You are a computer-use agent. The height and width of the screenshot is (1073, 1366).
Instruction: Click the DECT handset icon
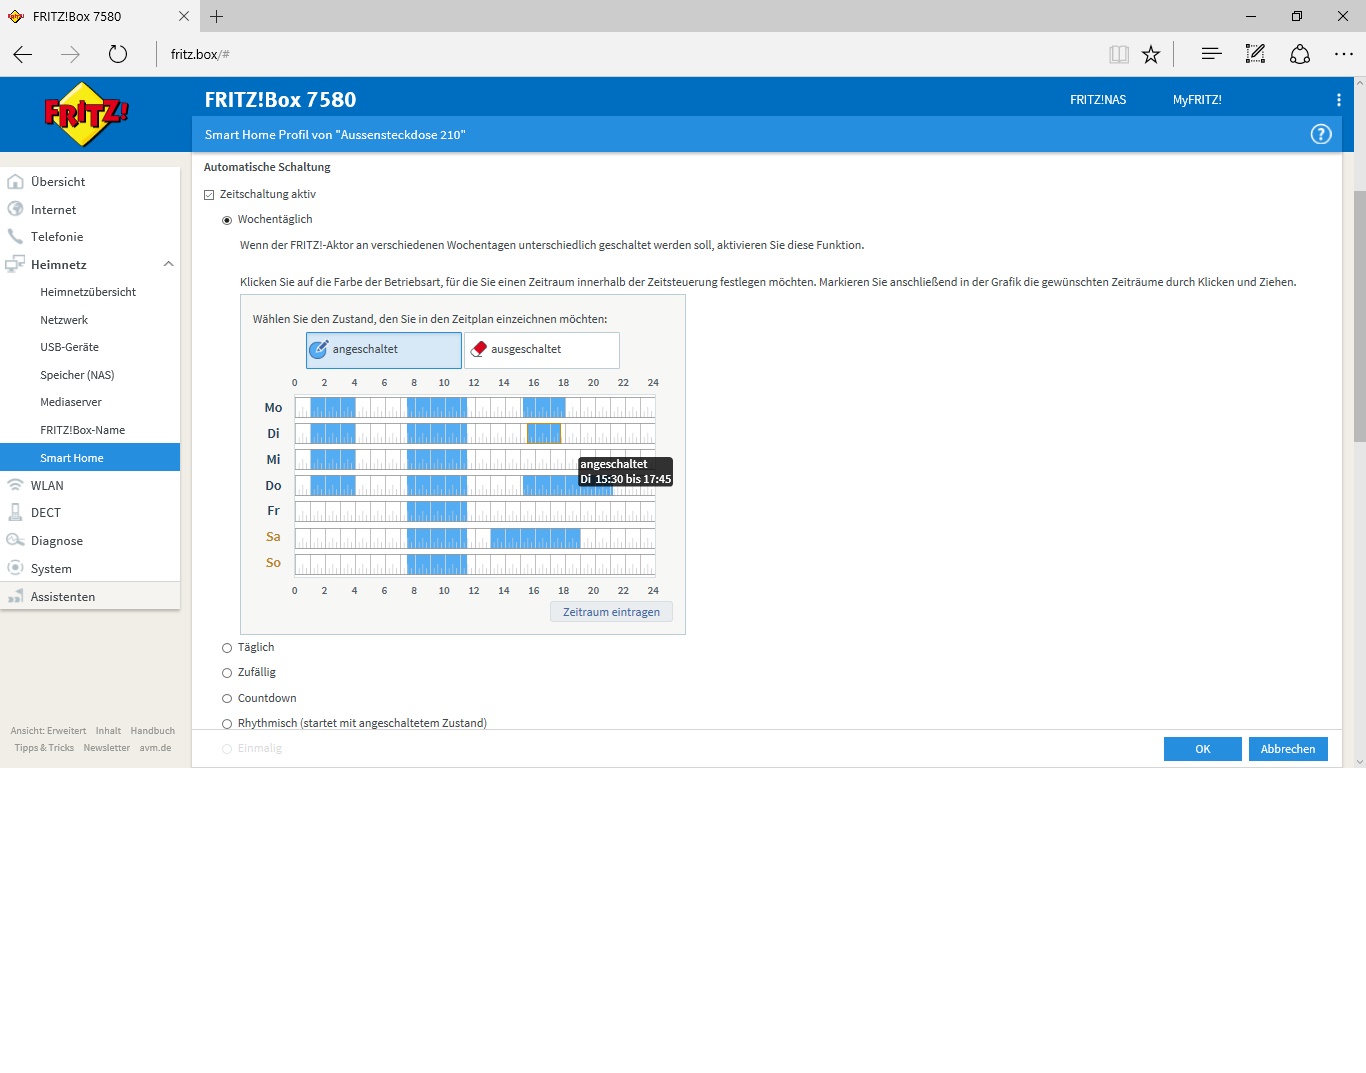15,512
